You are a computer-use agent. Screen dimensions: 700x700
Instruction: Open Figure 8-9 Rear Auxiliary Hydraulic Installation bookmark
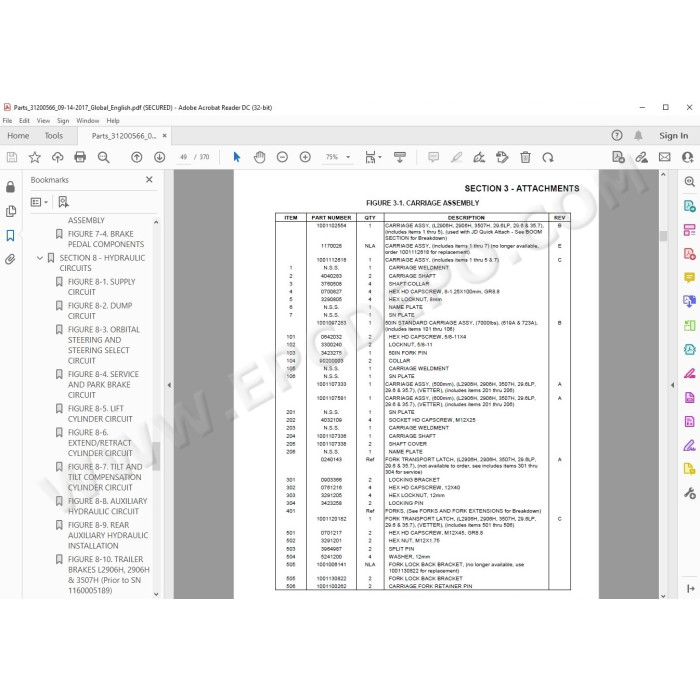(108, 535)
